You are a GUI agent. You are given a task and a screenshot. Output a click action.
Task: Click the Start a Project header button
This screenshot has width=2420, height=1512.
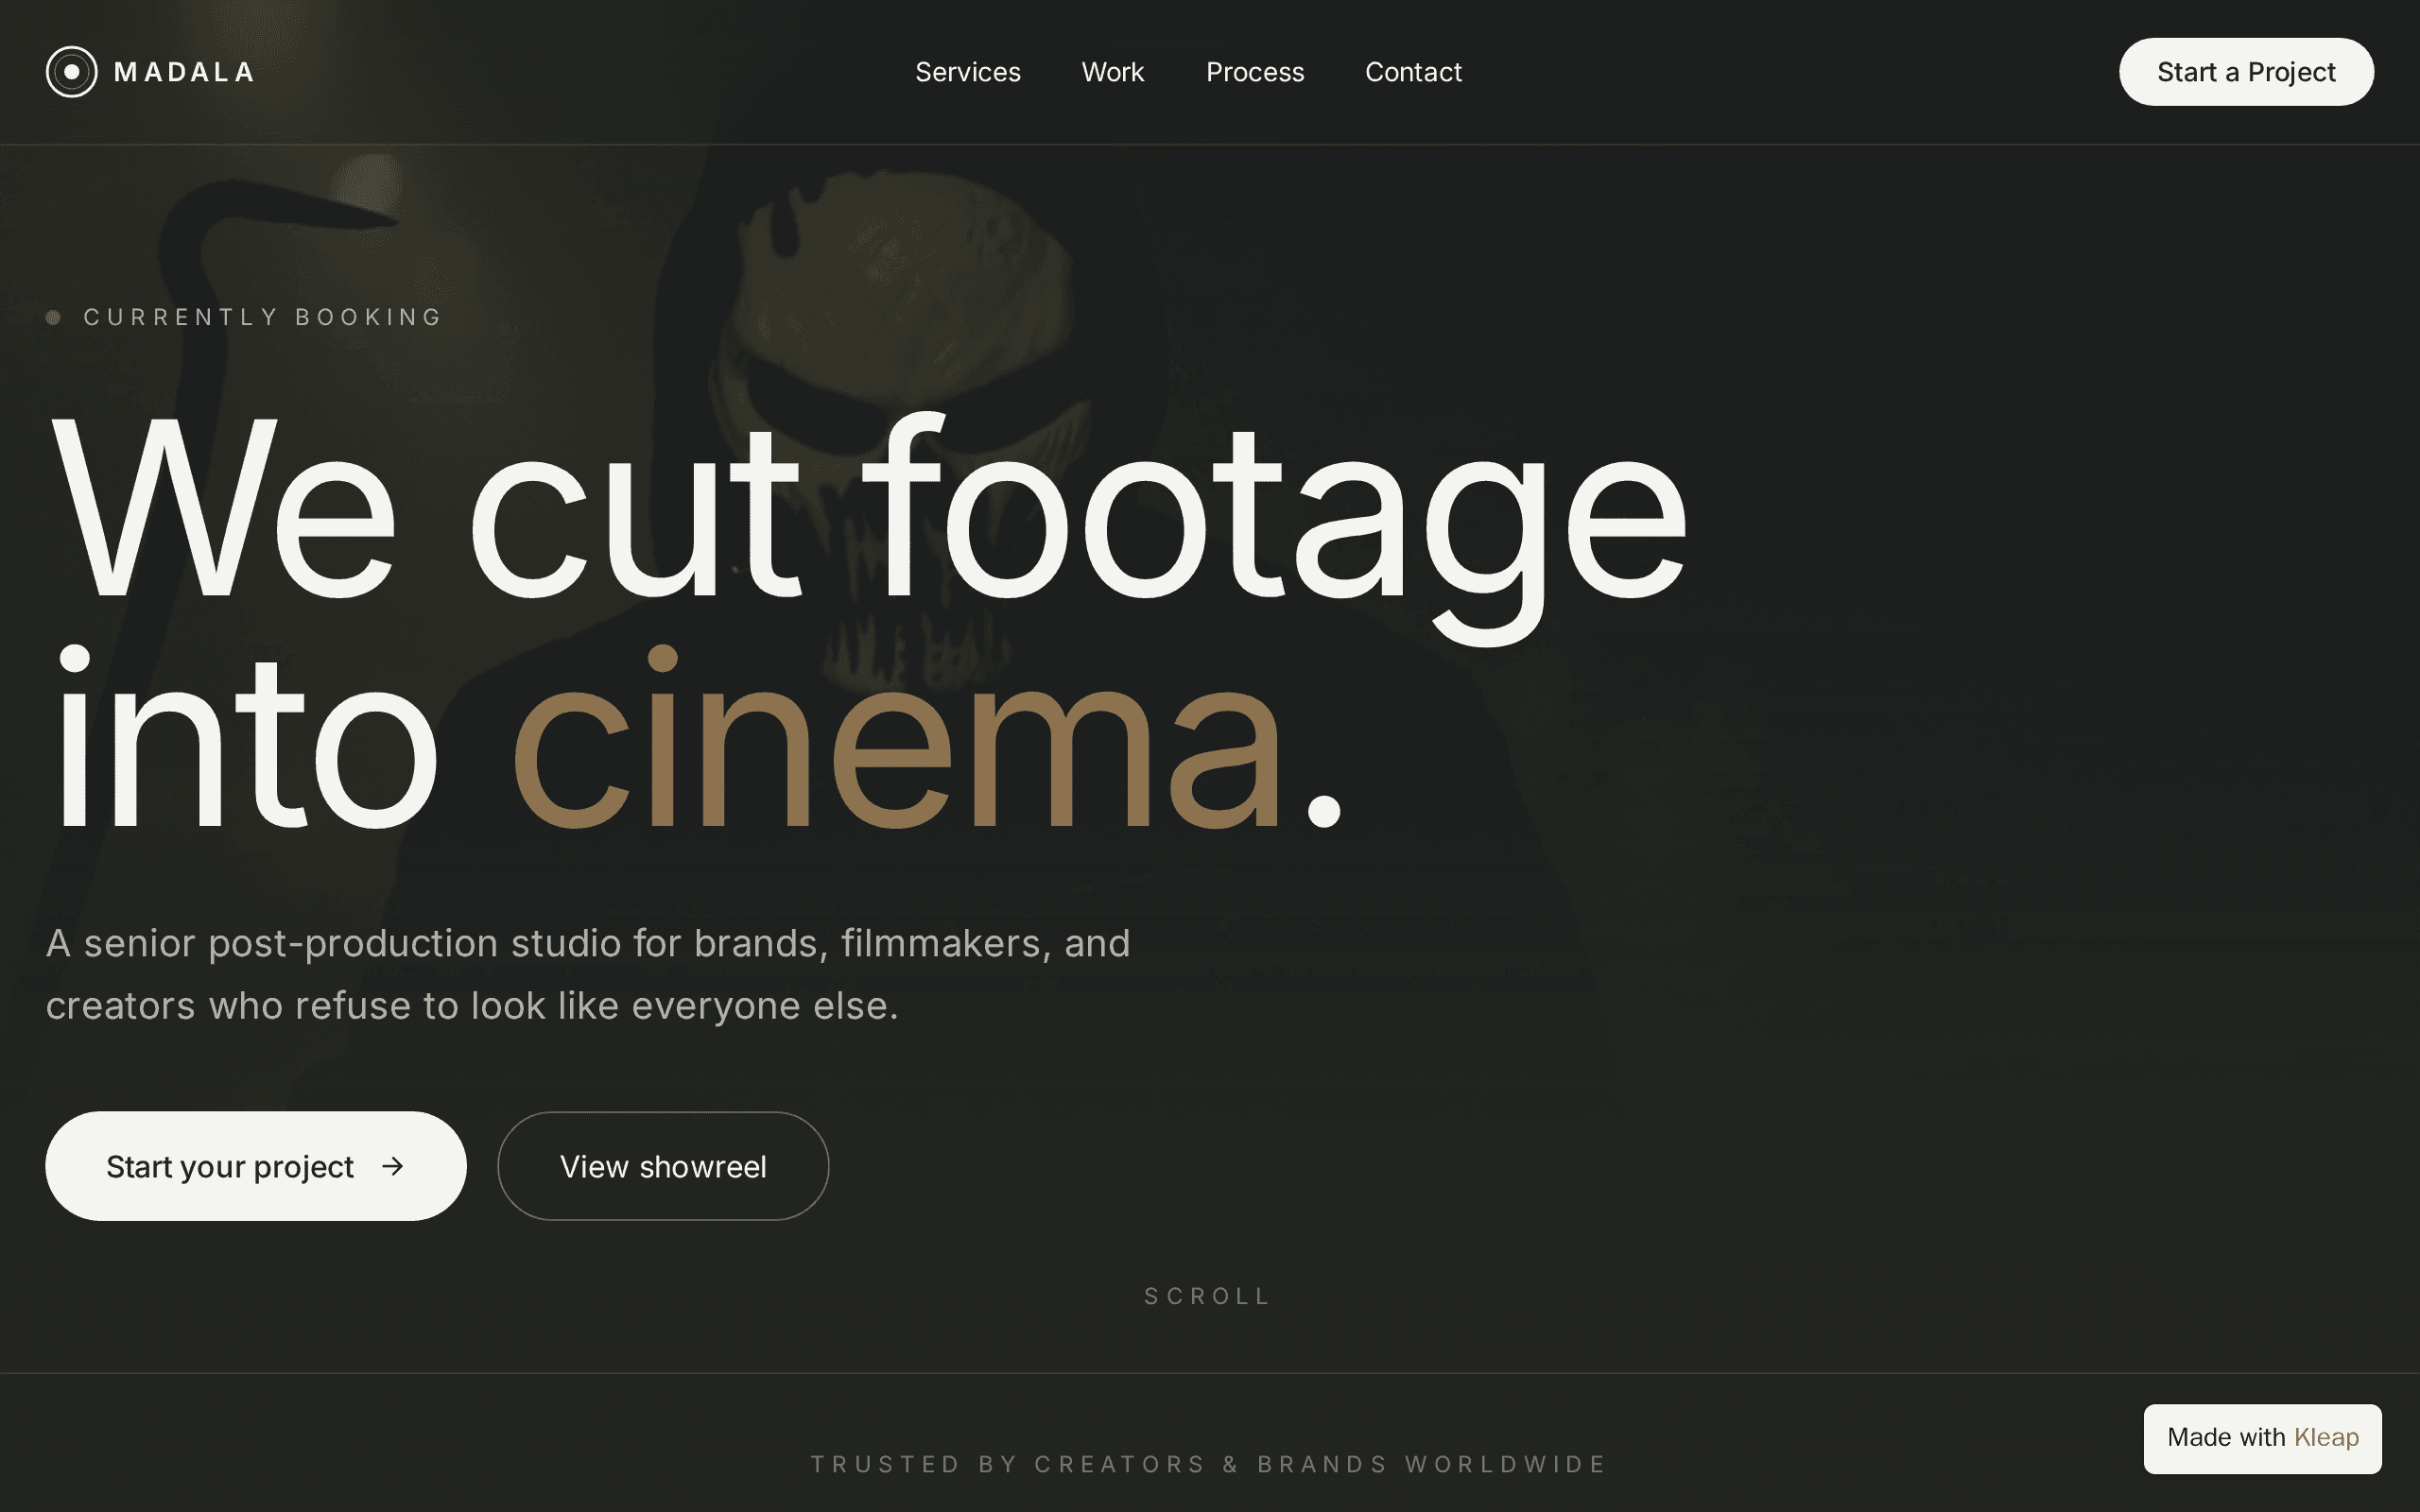pos(2245,72)
